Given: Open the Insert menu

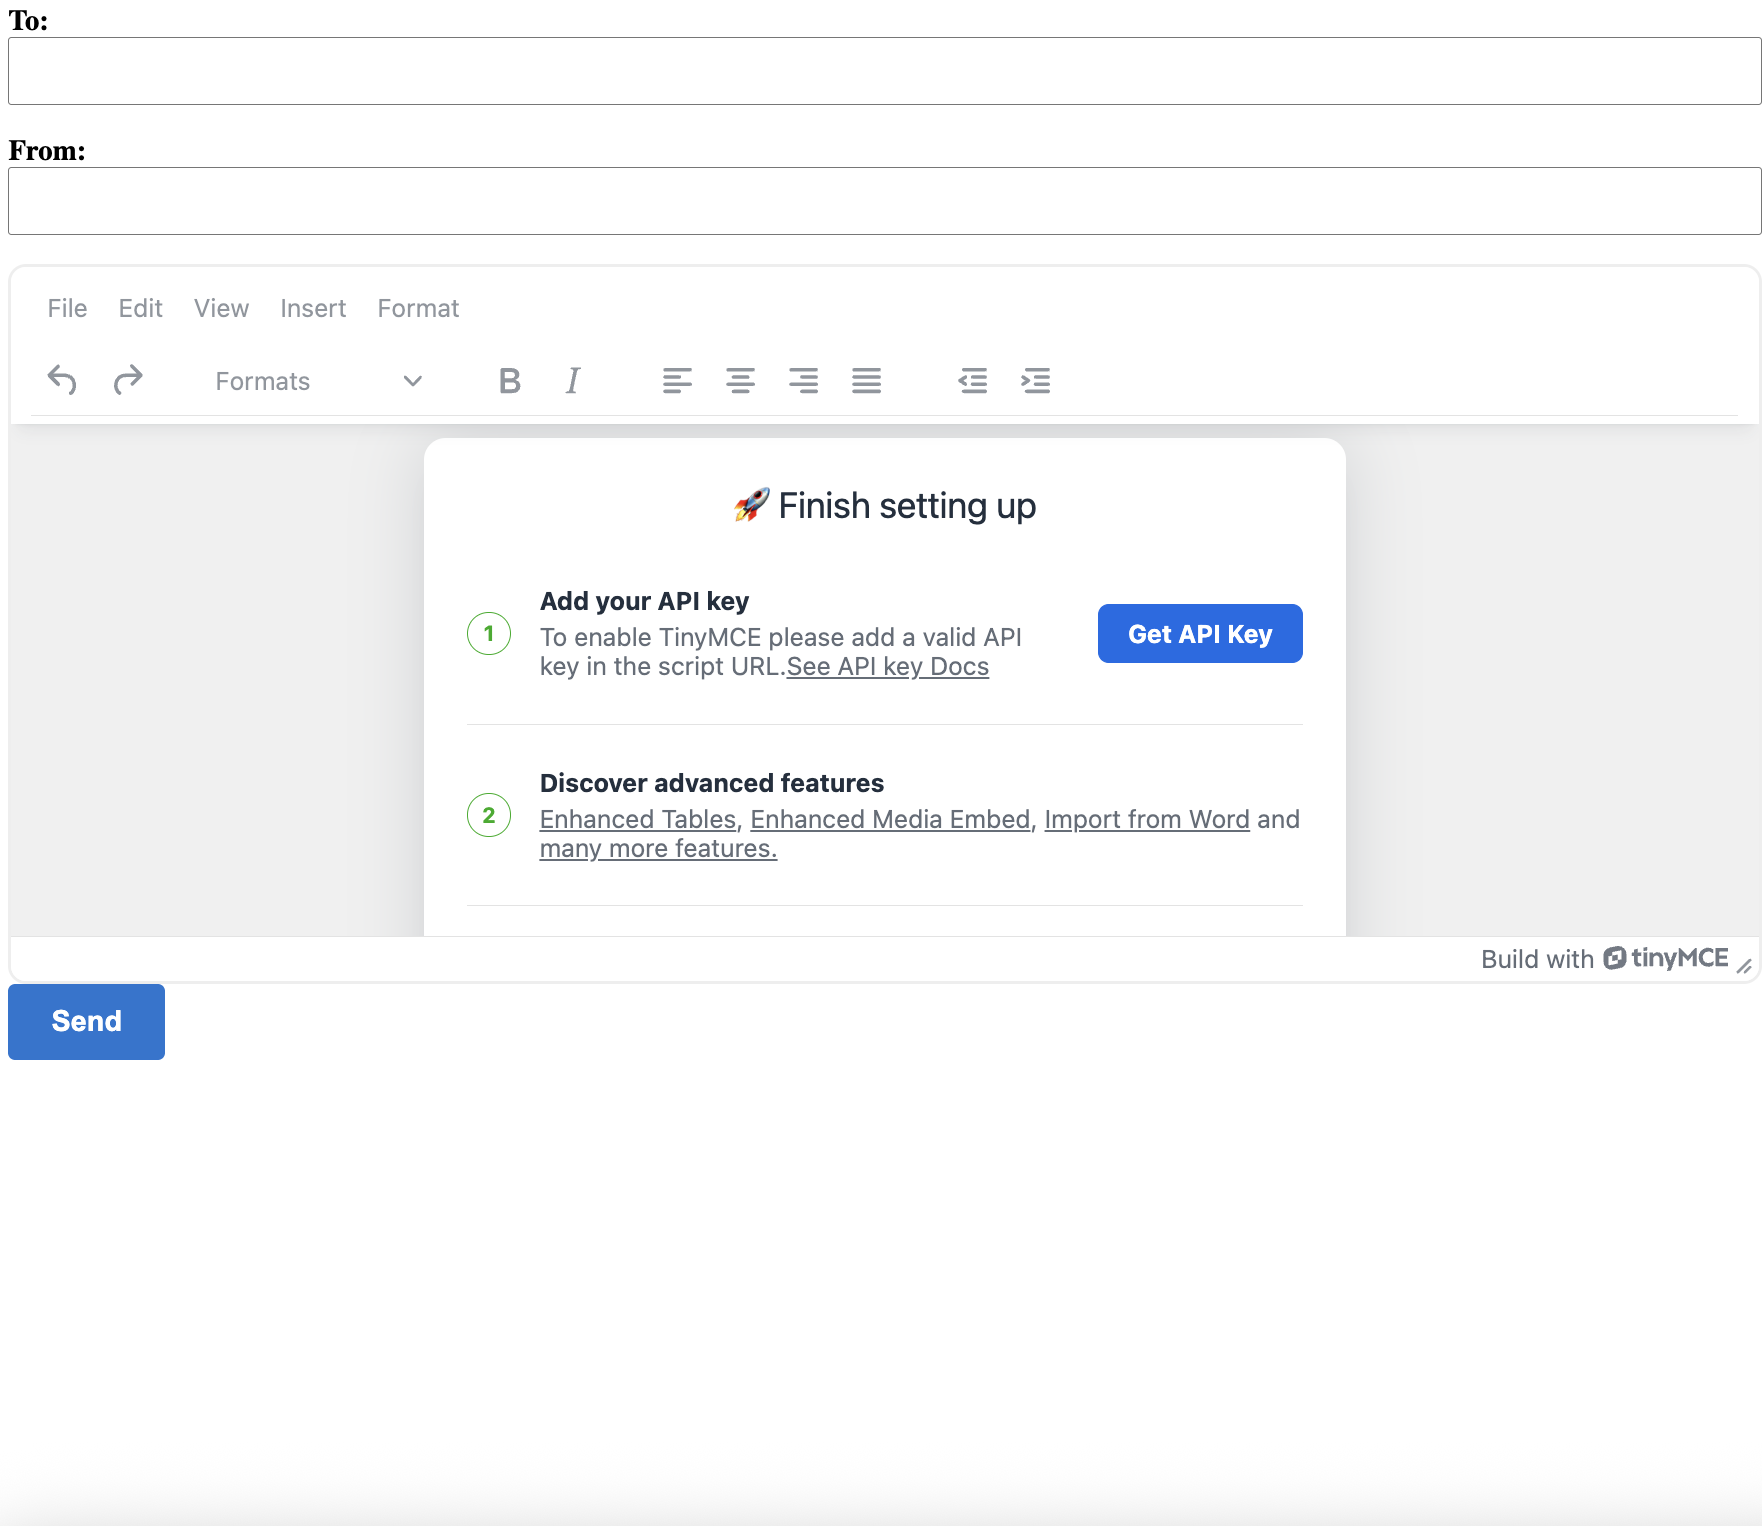Looking at the screenshot, I should pos(313,308).
